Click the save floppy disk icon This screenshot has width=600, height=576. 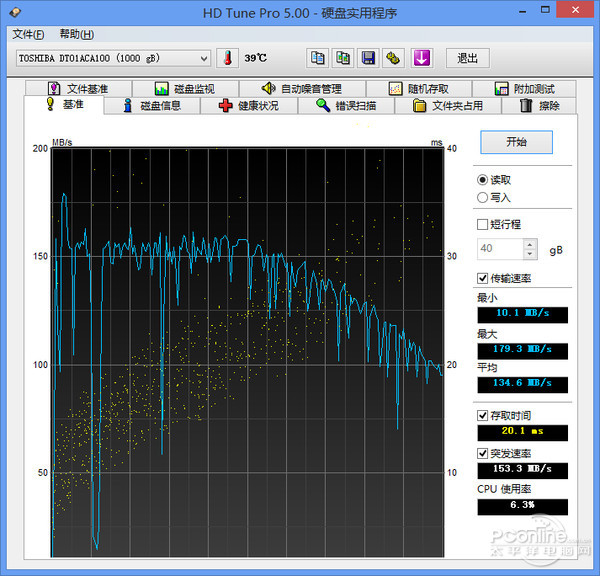[368, 58]
